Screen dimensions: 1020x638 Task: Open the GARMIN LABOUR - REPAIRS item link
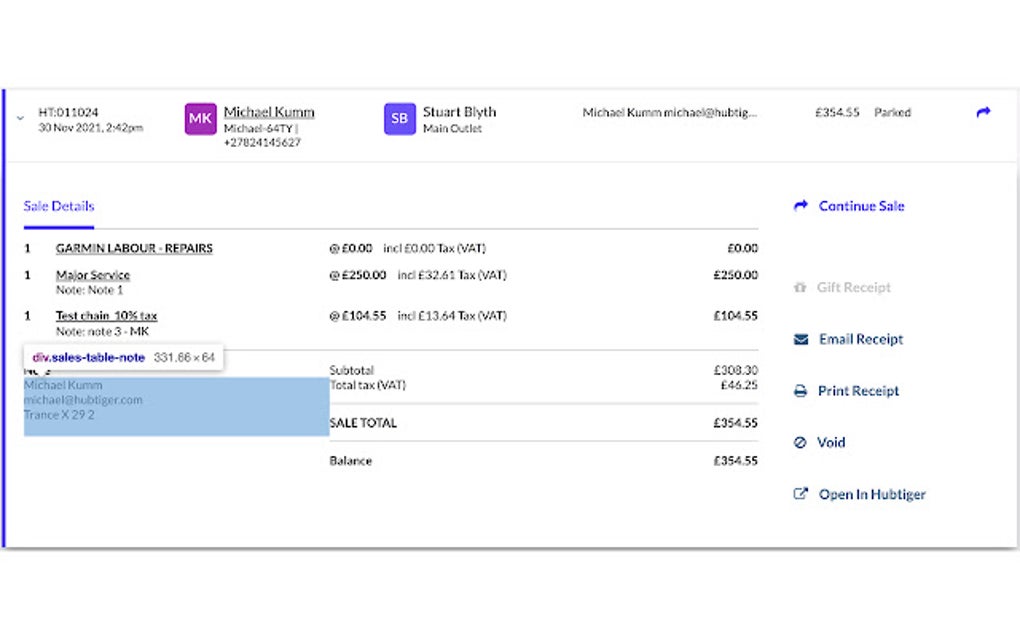(x=134, y=248)
